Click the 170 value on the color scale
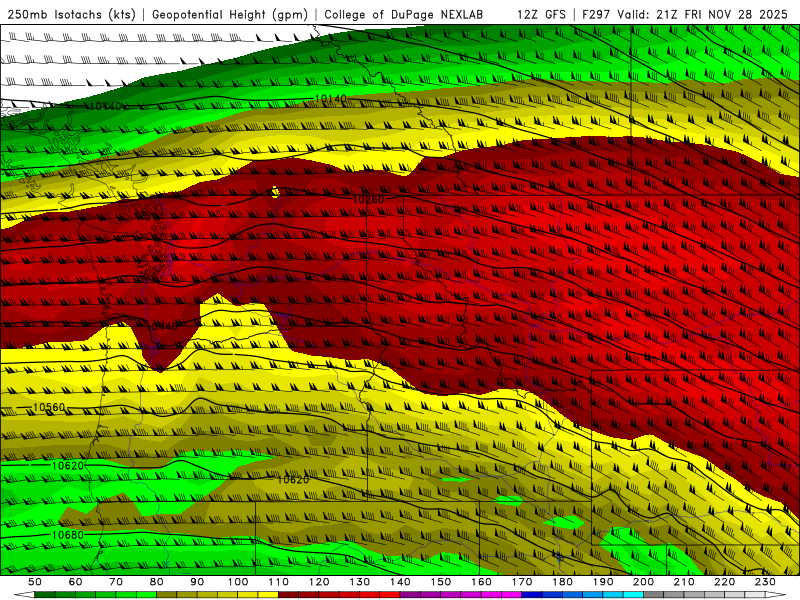The width and height of the screenshot is (800, 600). [522, 582]
